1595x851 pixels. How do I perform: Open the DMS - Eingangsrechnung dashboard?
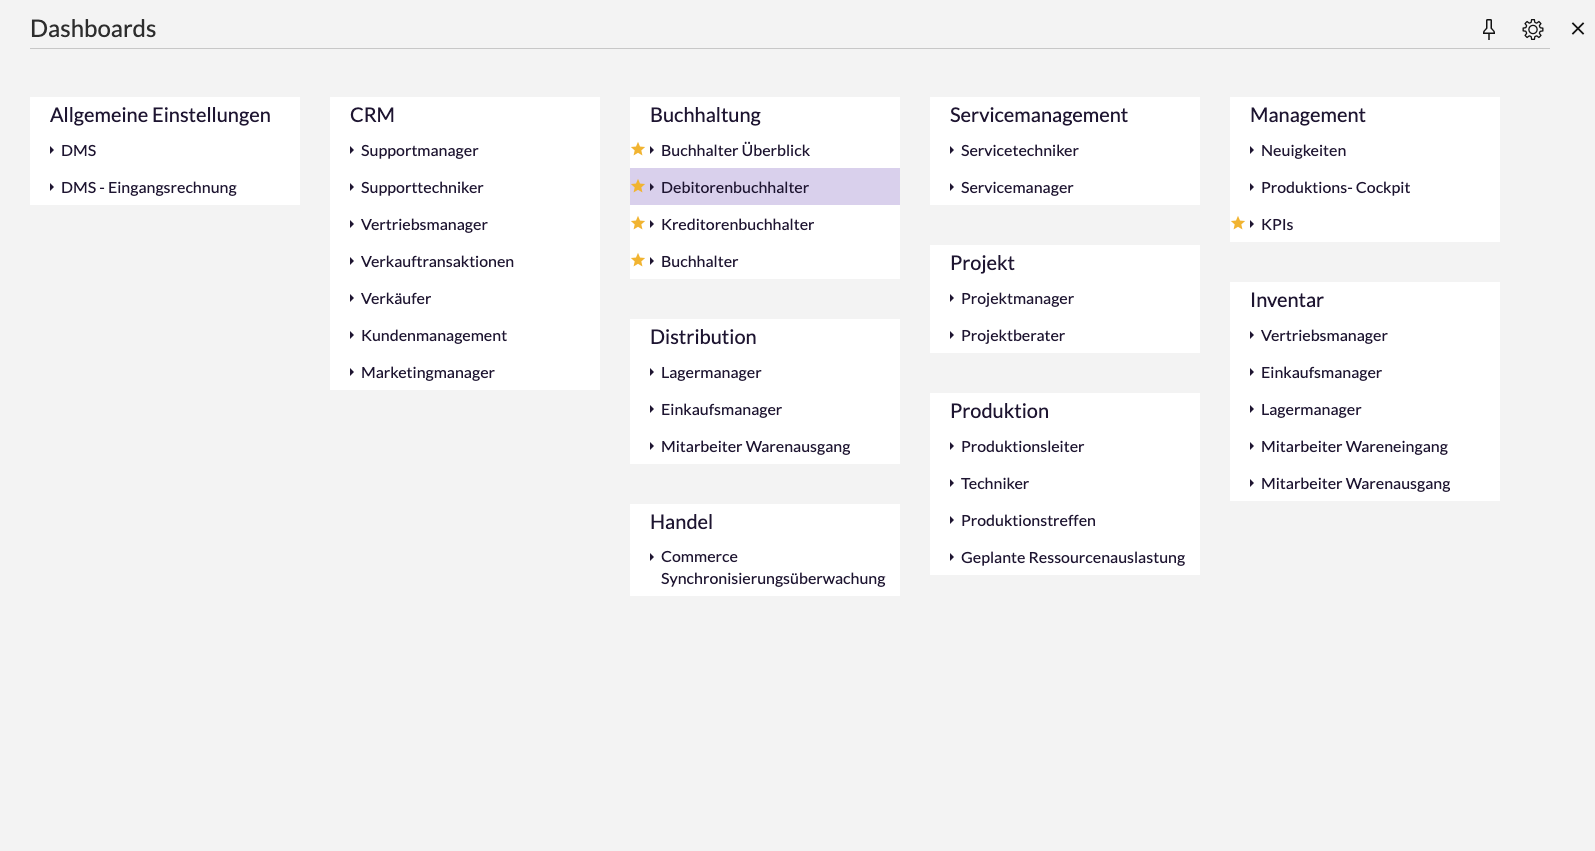pos(148,187)
